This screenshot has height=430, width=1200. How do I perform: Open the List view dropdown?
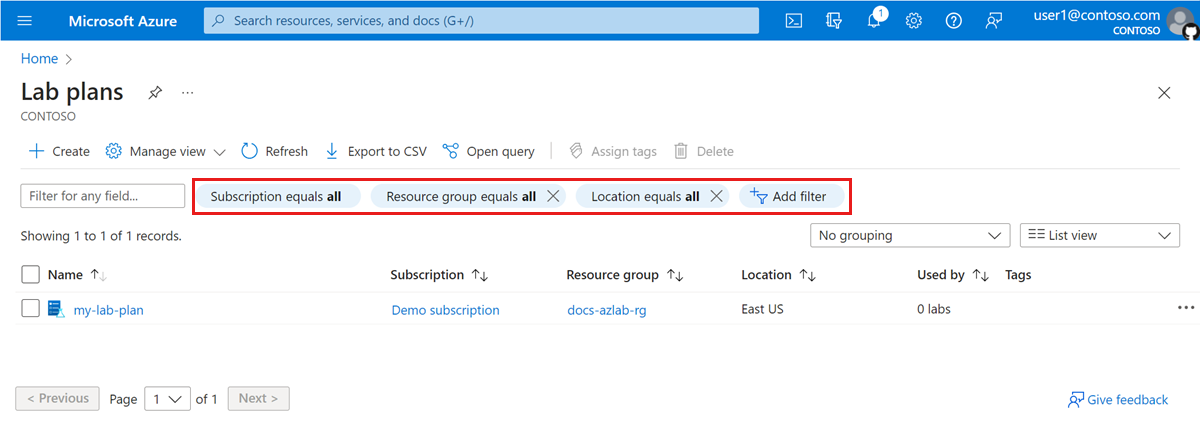tap(1100, 235)
